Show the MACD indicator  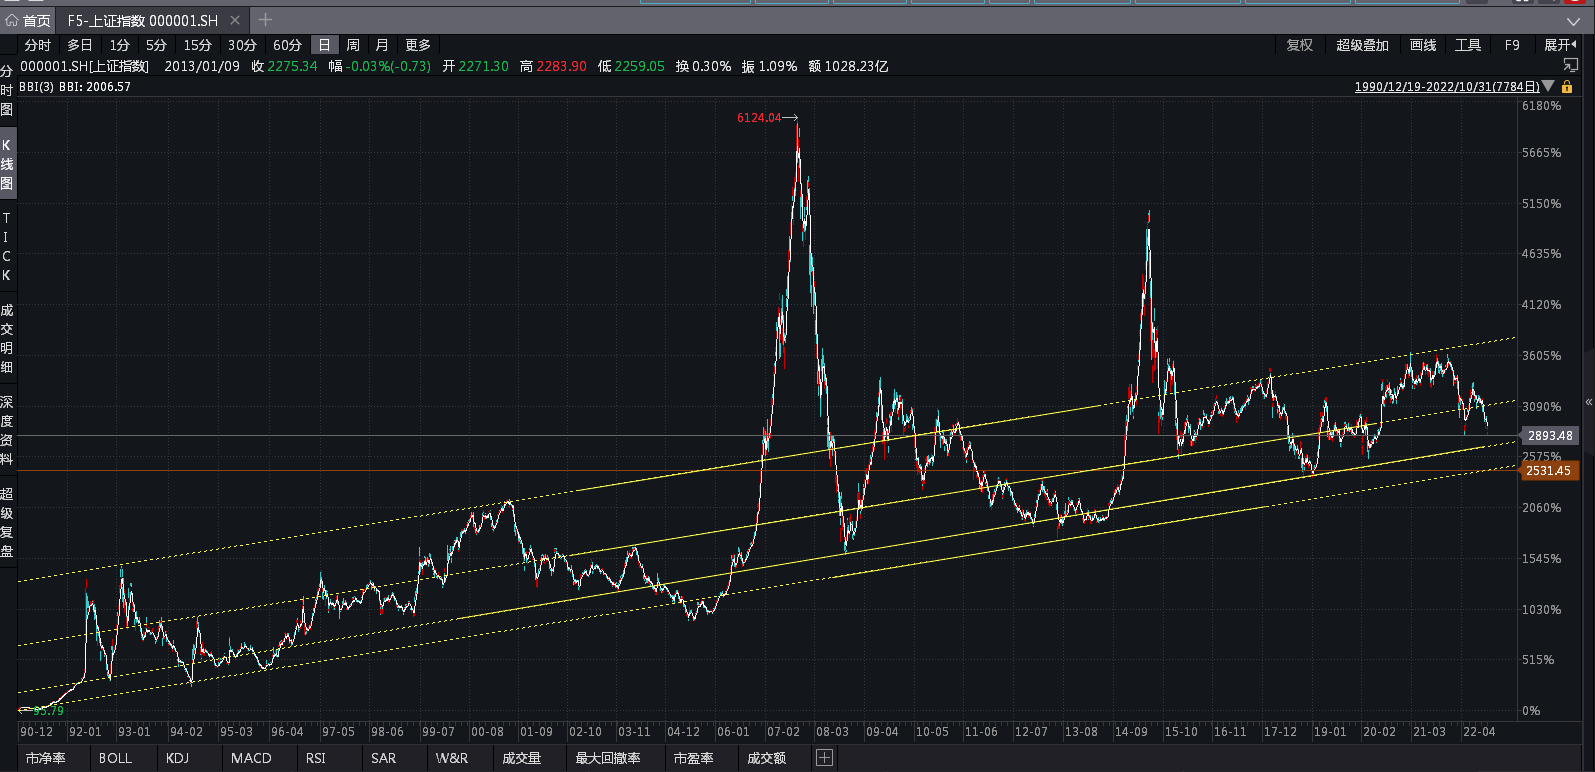tap(251, 758)
